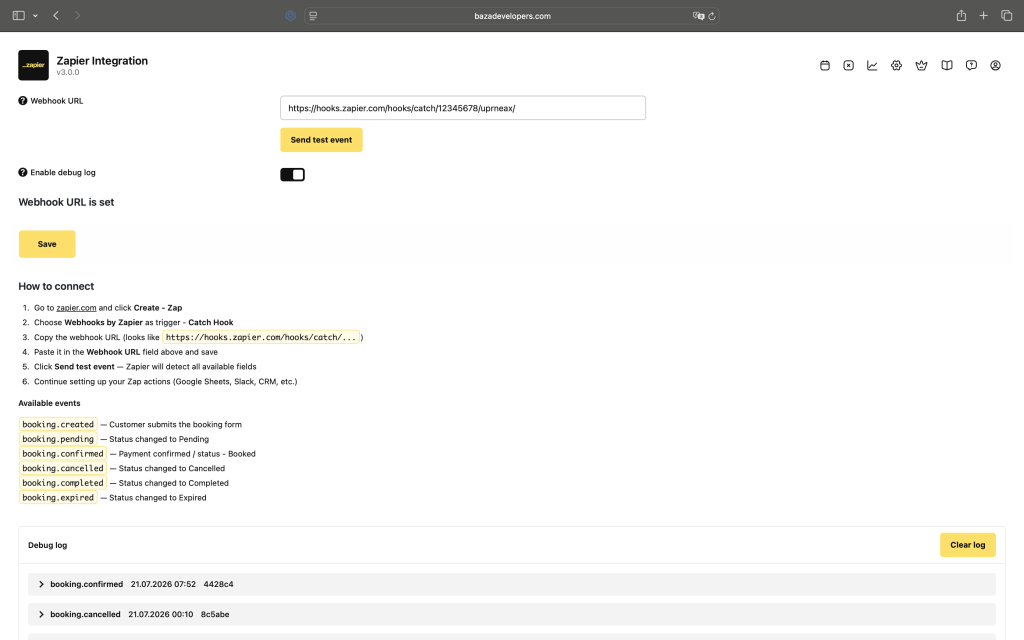The width and height of the screenshot is (1024, 640).
Task: Open the analytics line chart icon
Action: 872,65
